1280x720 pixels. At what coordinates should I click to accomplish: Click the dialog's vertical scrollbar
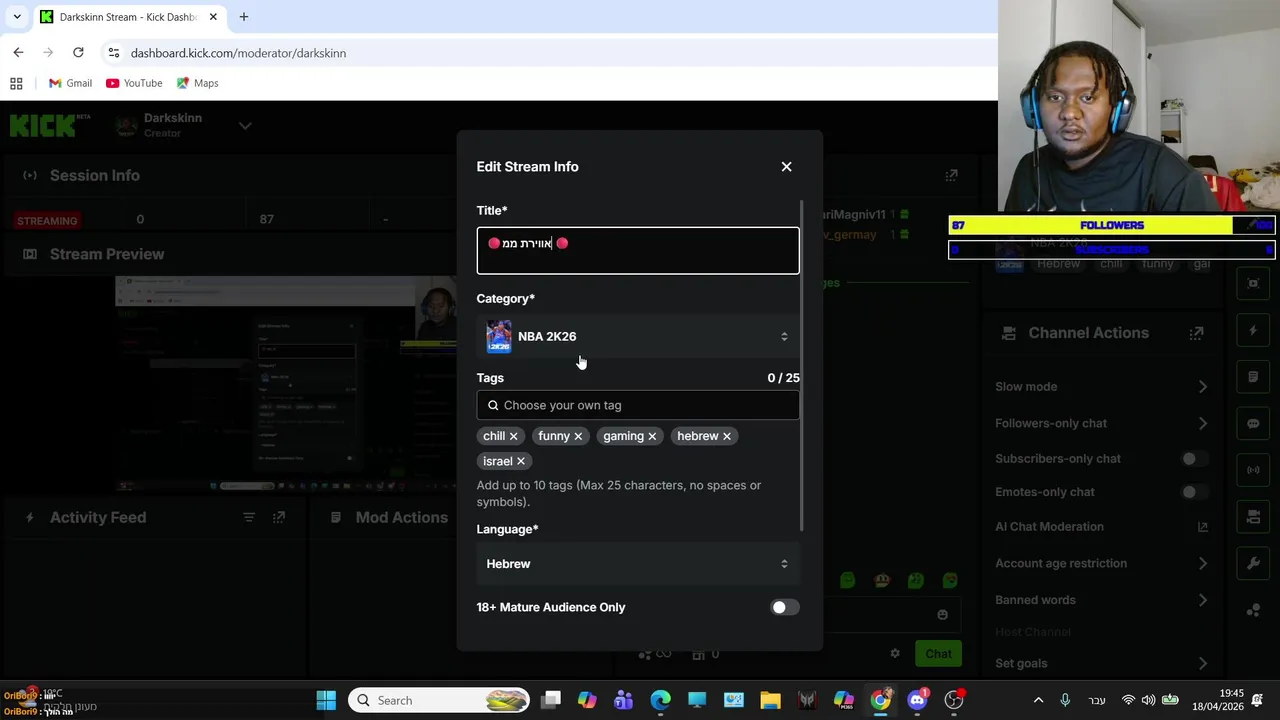coord(802,365)
